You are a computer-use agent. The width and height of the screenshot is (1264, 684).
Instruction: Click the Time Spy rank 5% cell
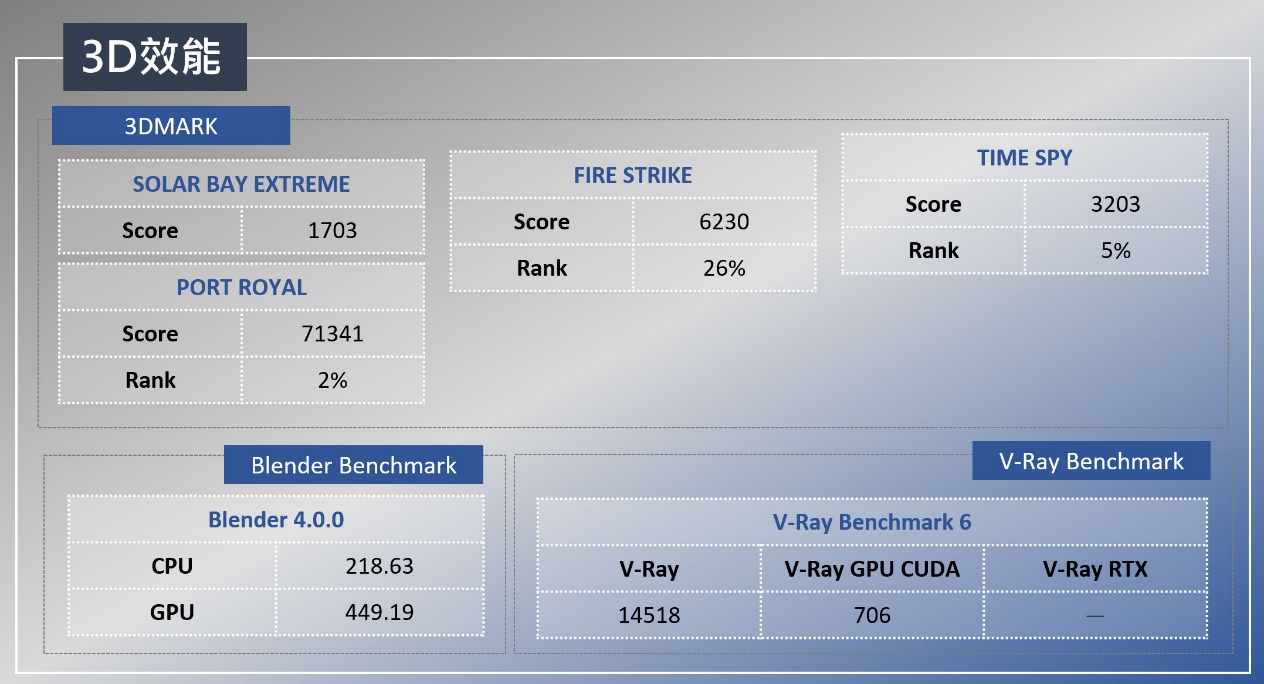point(1116,250)
